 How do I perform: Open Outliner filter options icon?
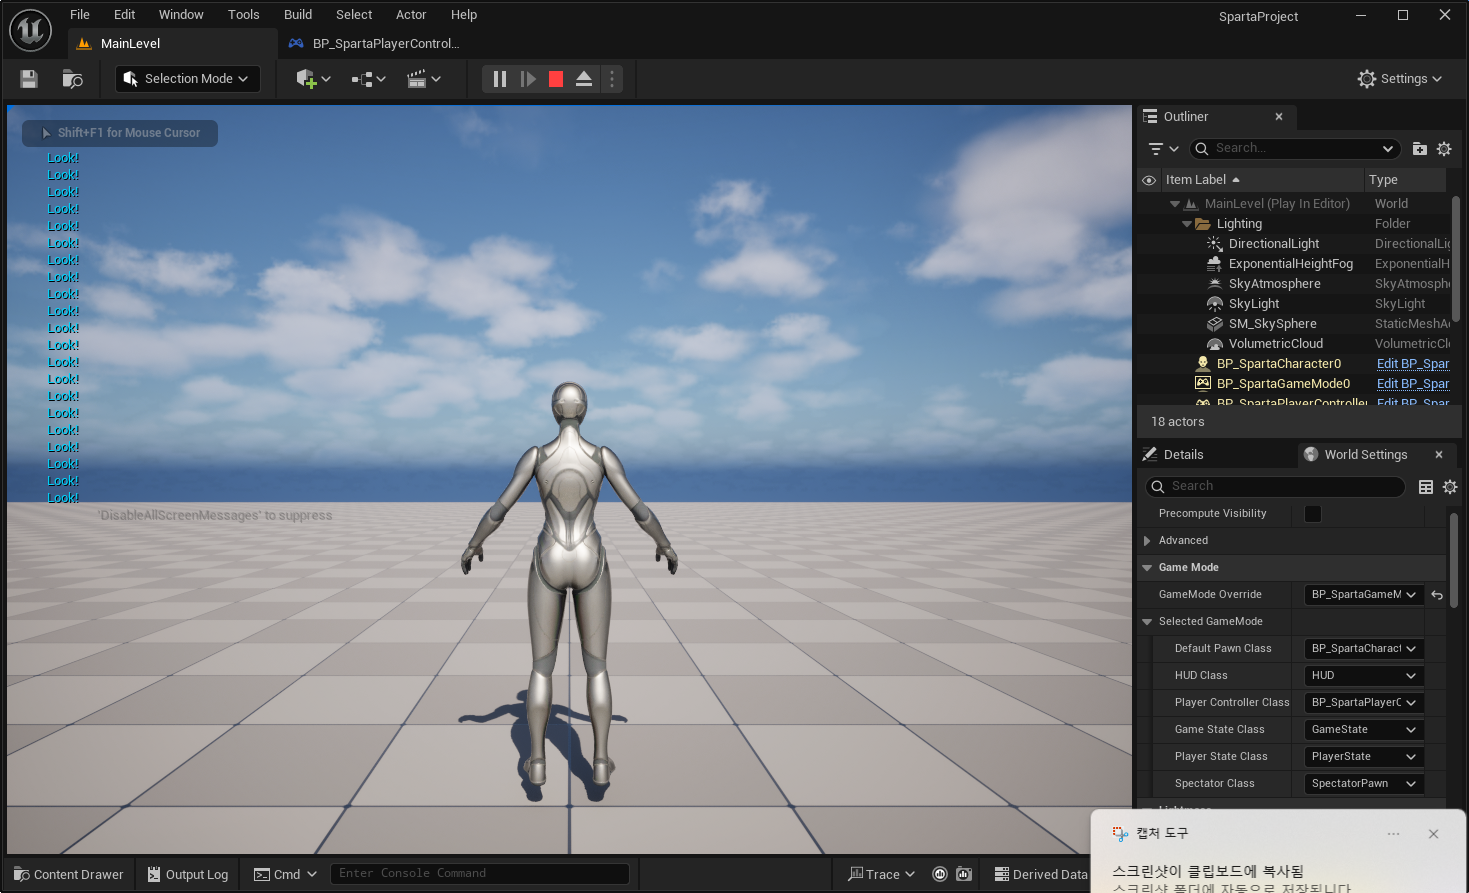[1163, 149]
